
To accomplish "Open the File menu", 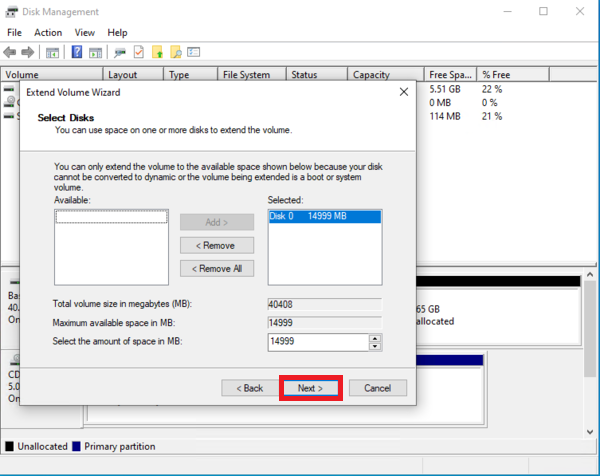I will tap(14, 33).
